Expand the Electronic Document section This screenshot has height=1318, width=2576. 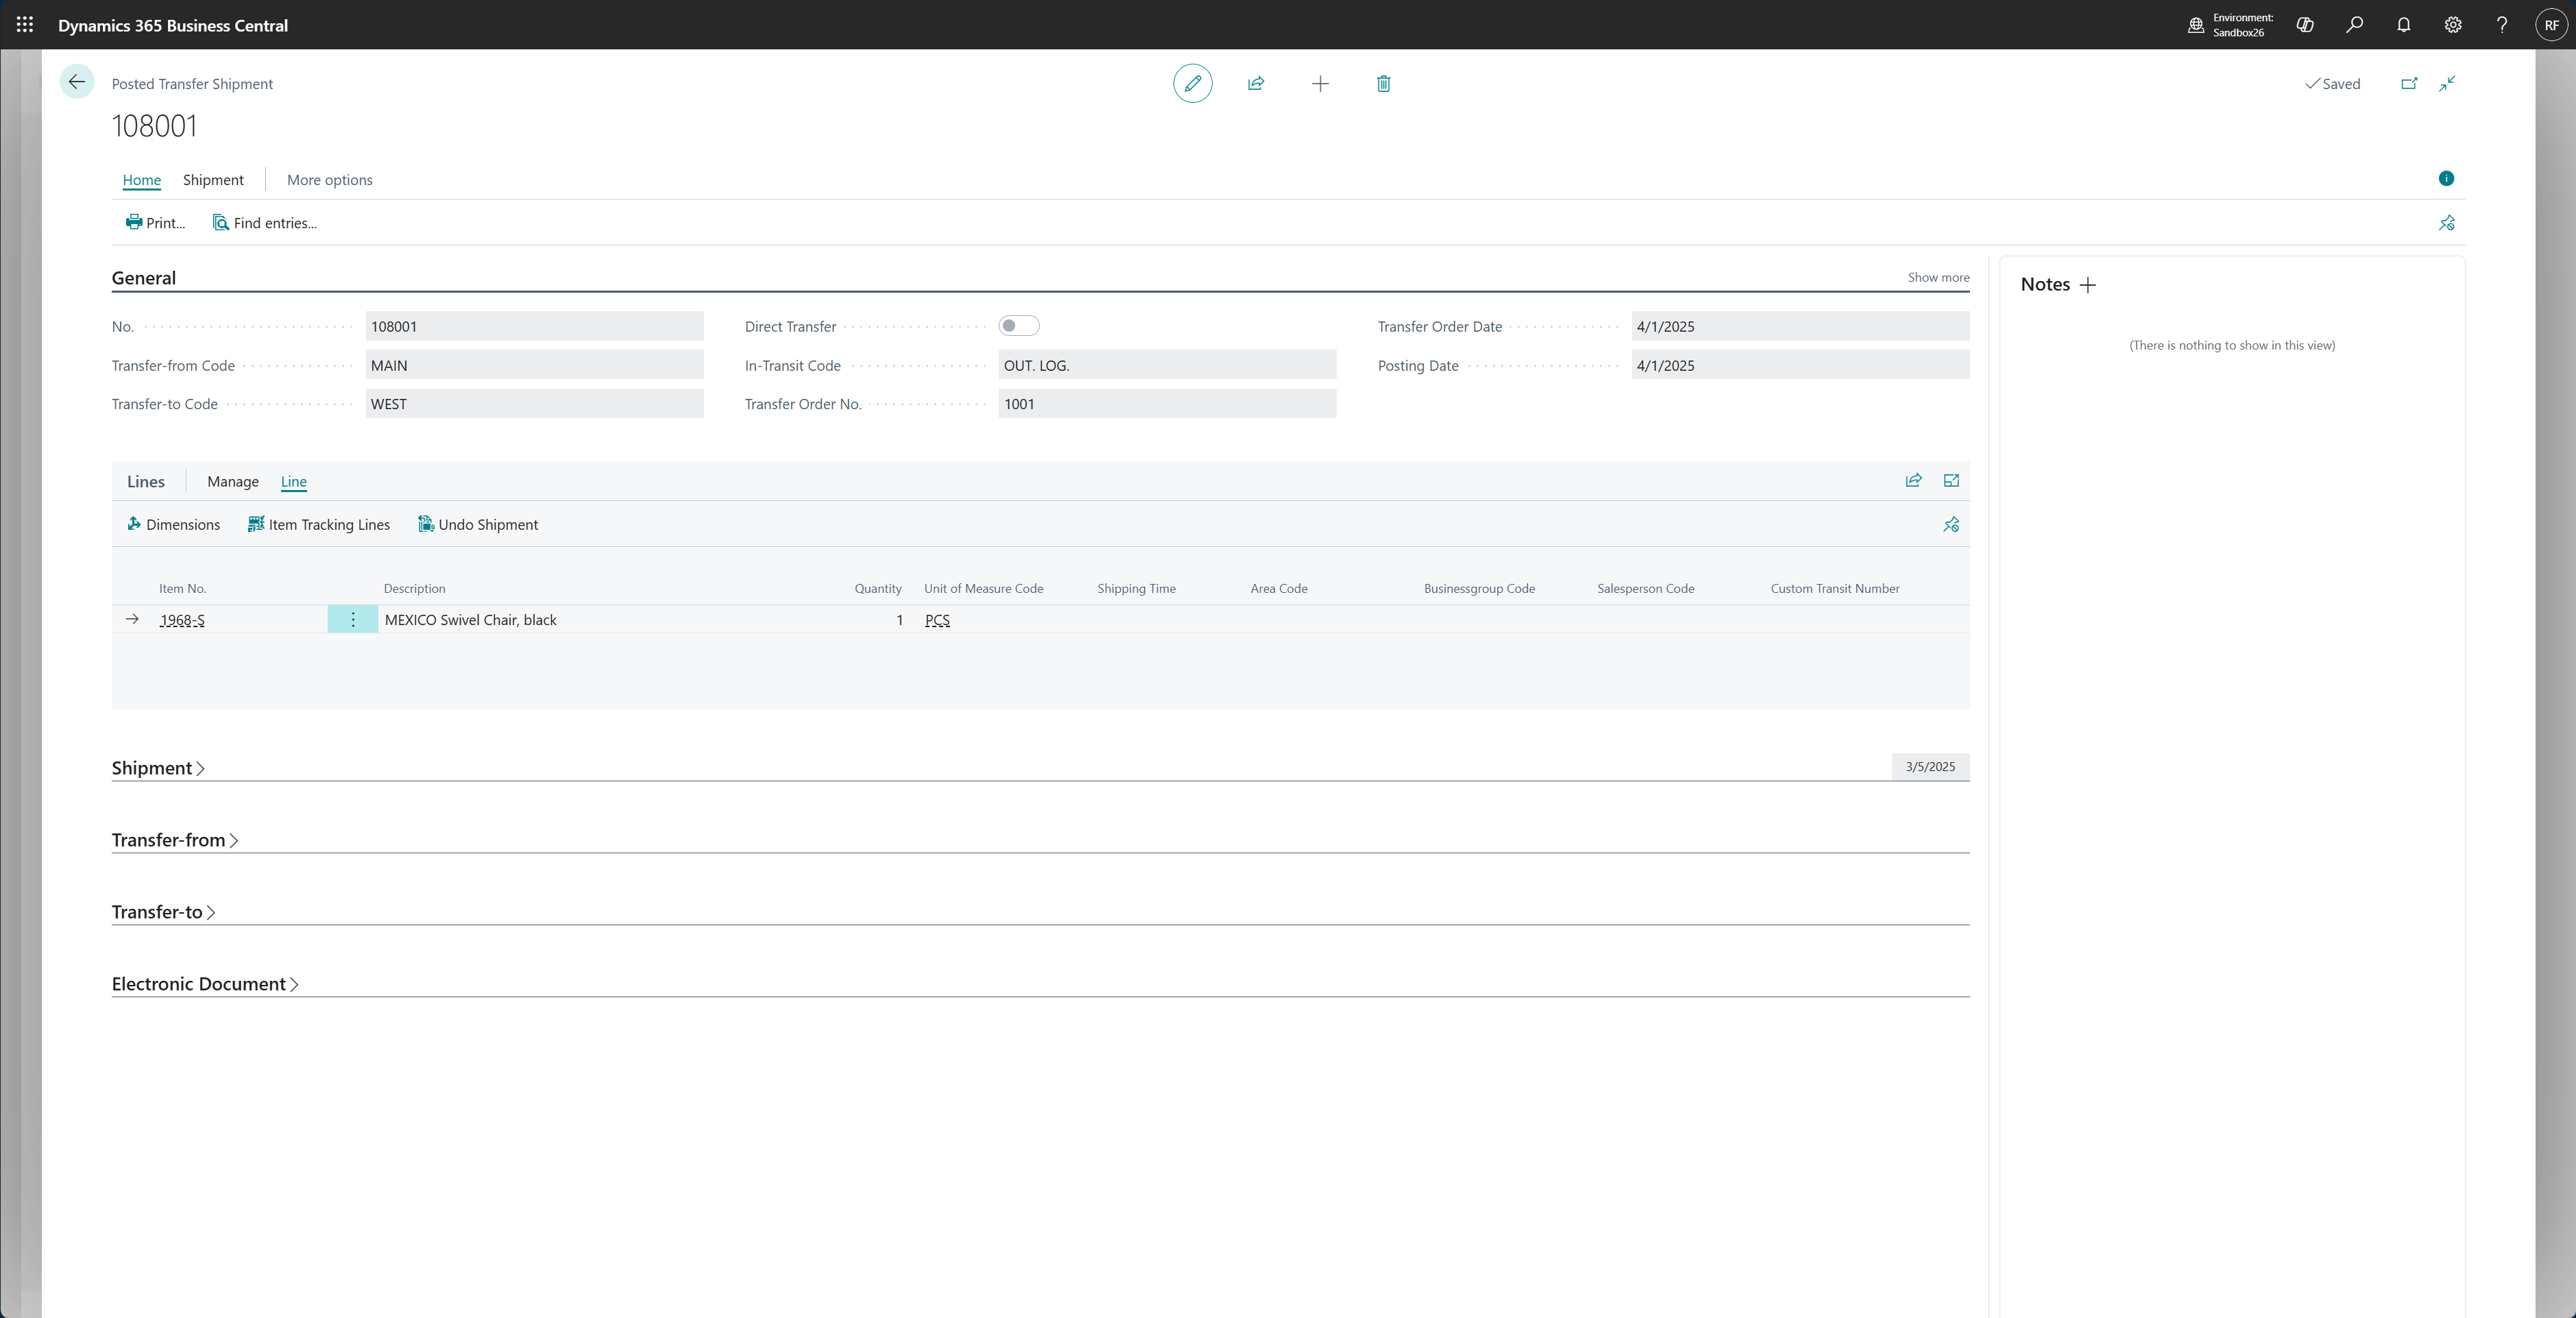(205, 984)
